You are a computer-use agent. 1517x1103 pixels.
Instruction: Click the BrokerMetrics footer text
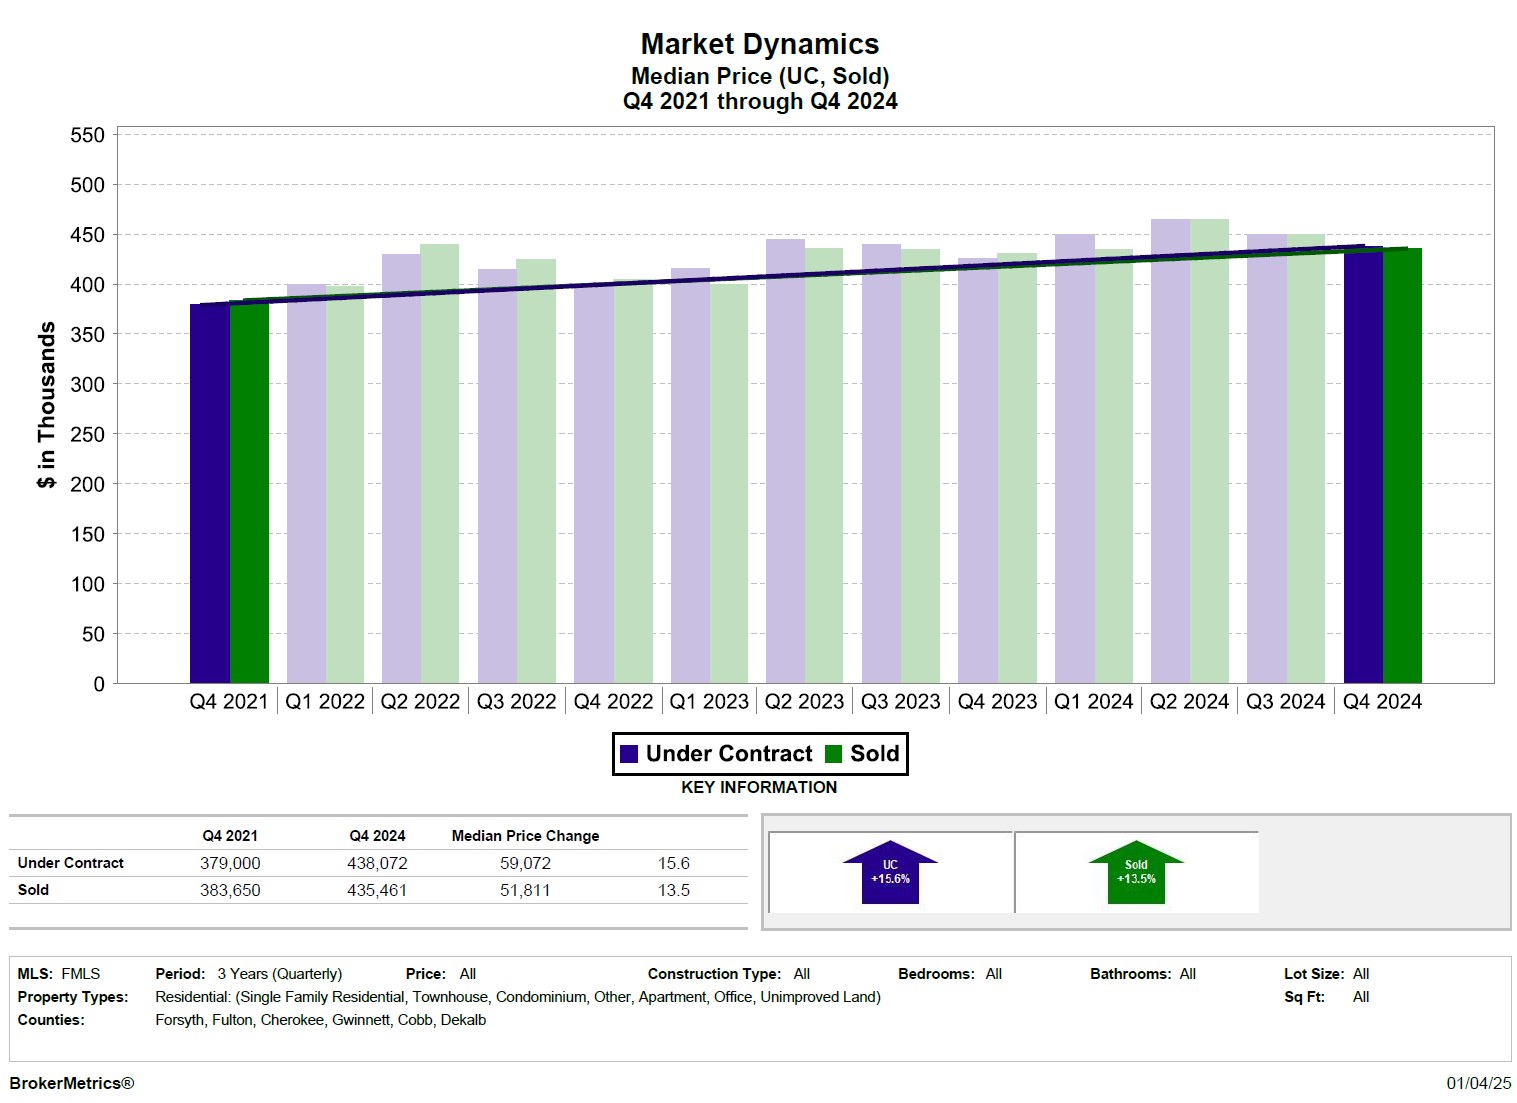click(72, 1083)
